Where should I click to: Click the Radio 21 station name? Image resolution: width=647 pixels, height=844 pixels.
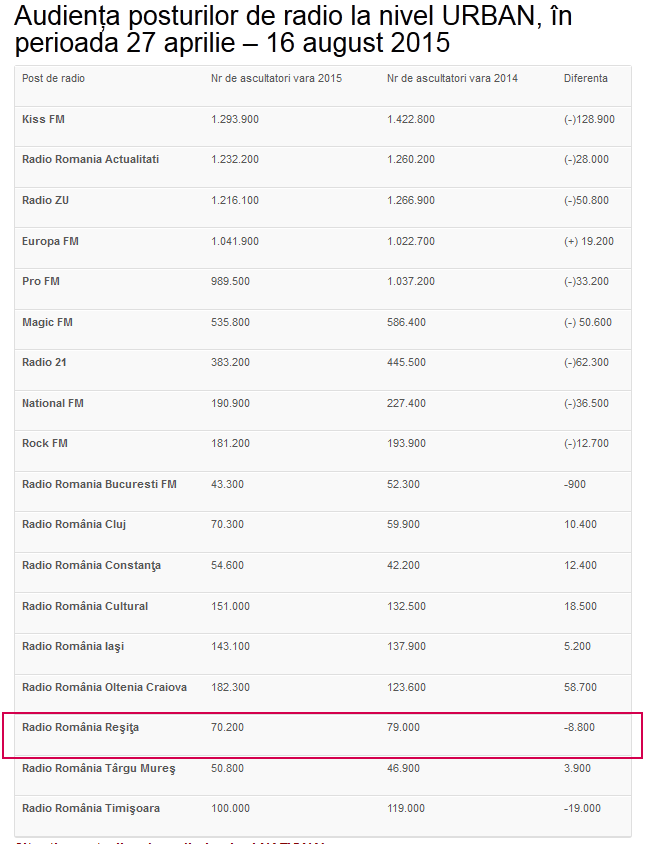(x=44, y=362)
